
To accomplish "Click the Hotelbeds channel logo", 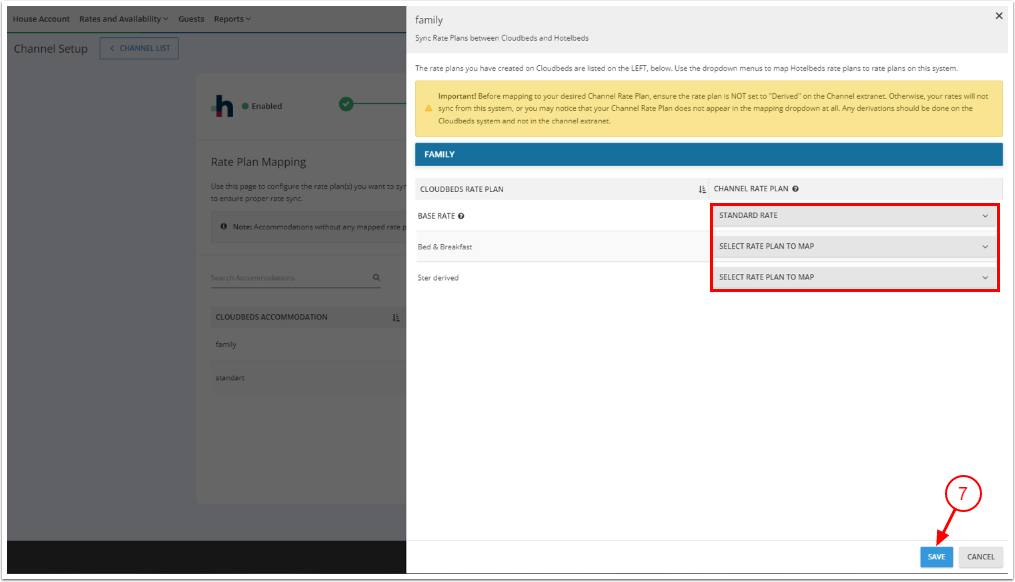I will (x=223, y=106).
